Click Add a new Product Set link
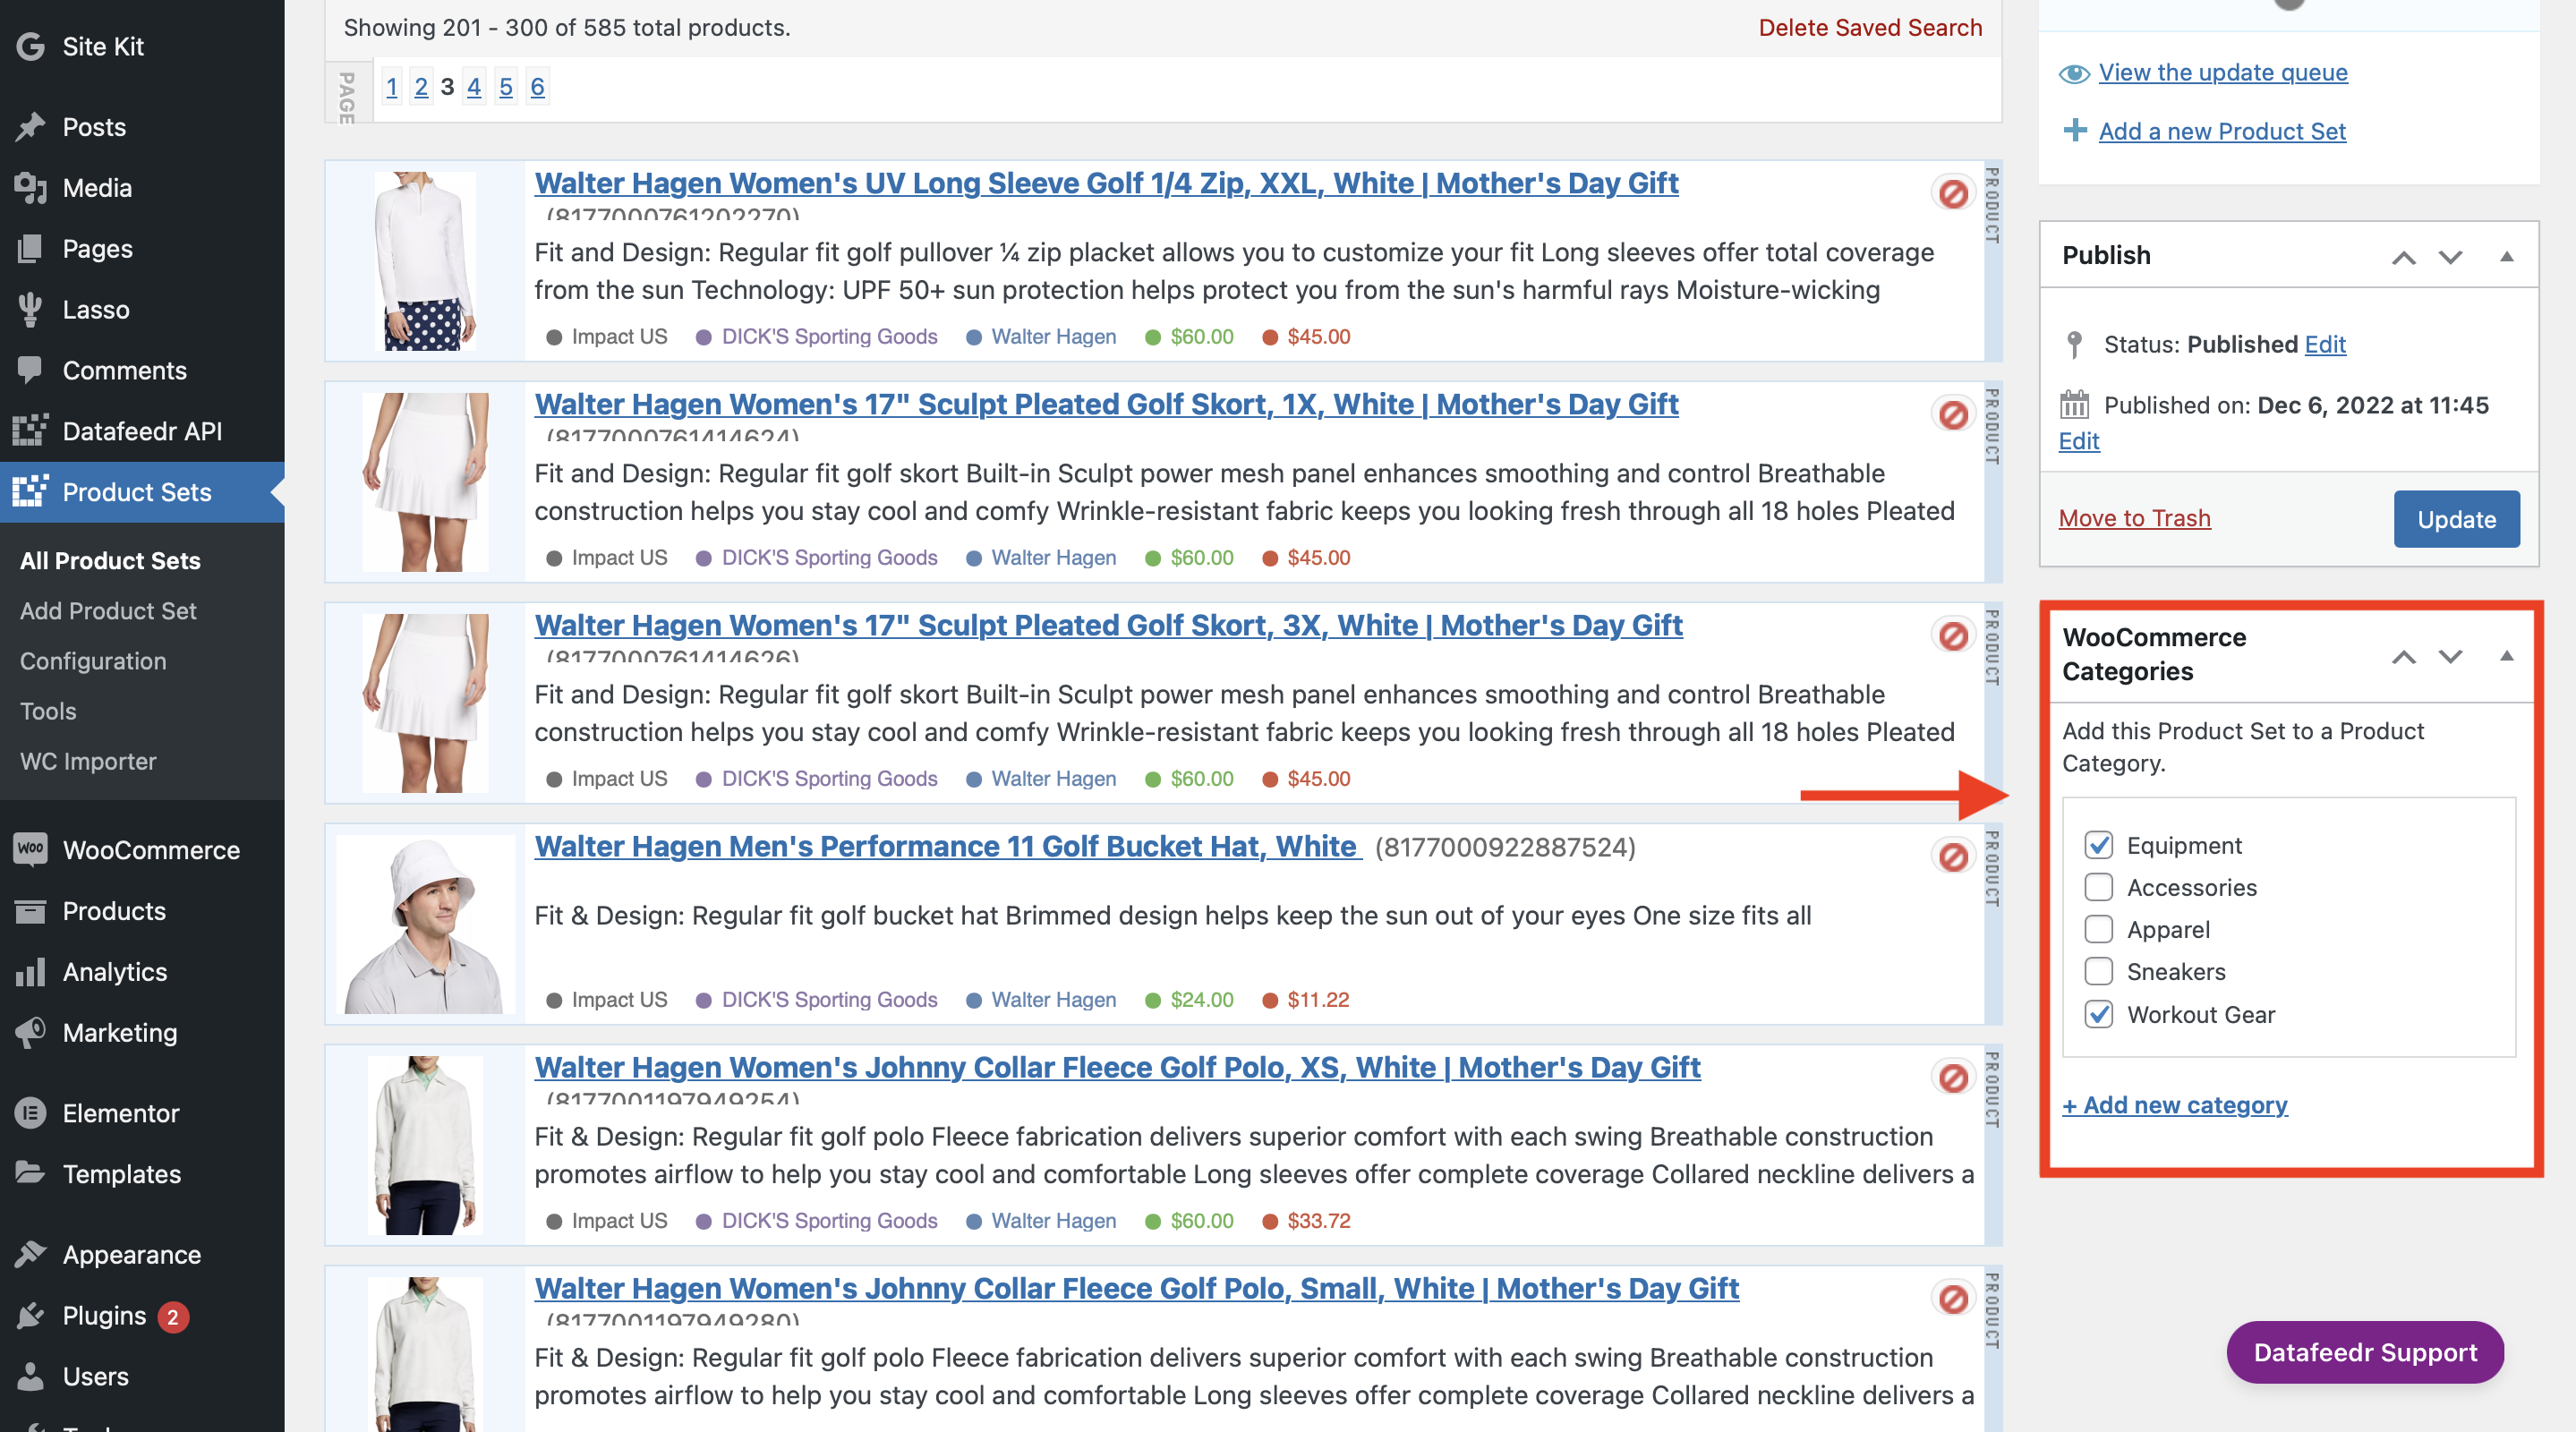2576x1432 pixels. pyautogui.click(x=2221, y=131)
